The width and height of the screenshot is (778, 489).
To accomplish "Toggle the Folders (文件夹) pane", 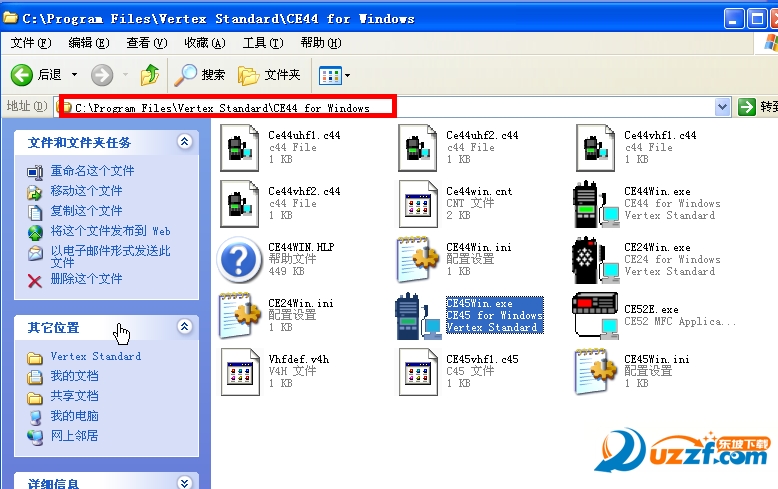I will click(269, 75).
